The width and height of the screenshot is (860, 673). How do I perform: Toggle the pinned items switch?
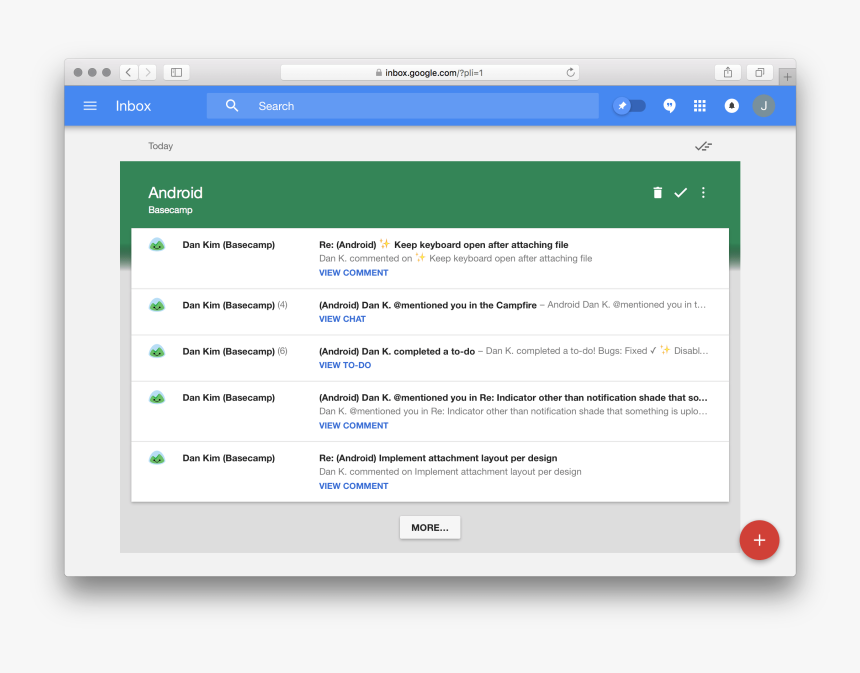click(629, 106)
